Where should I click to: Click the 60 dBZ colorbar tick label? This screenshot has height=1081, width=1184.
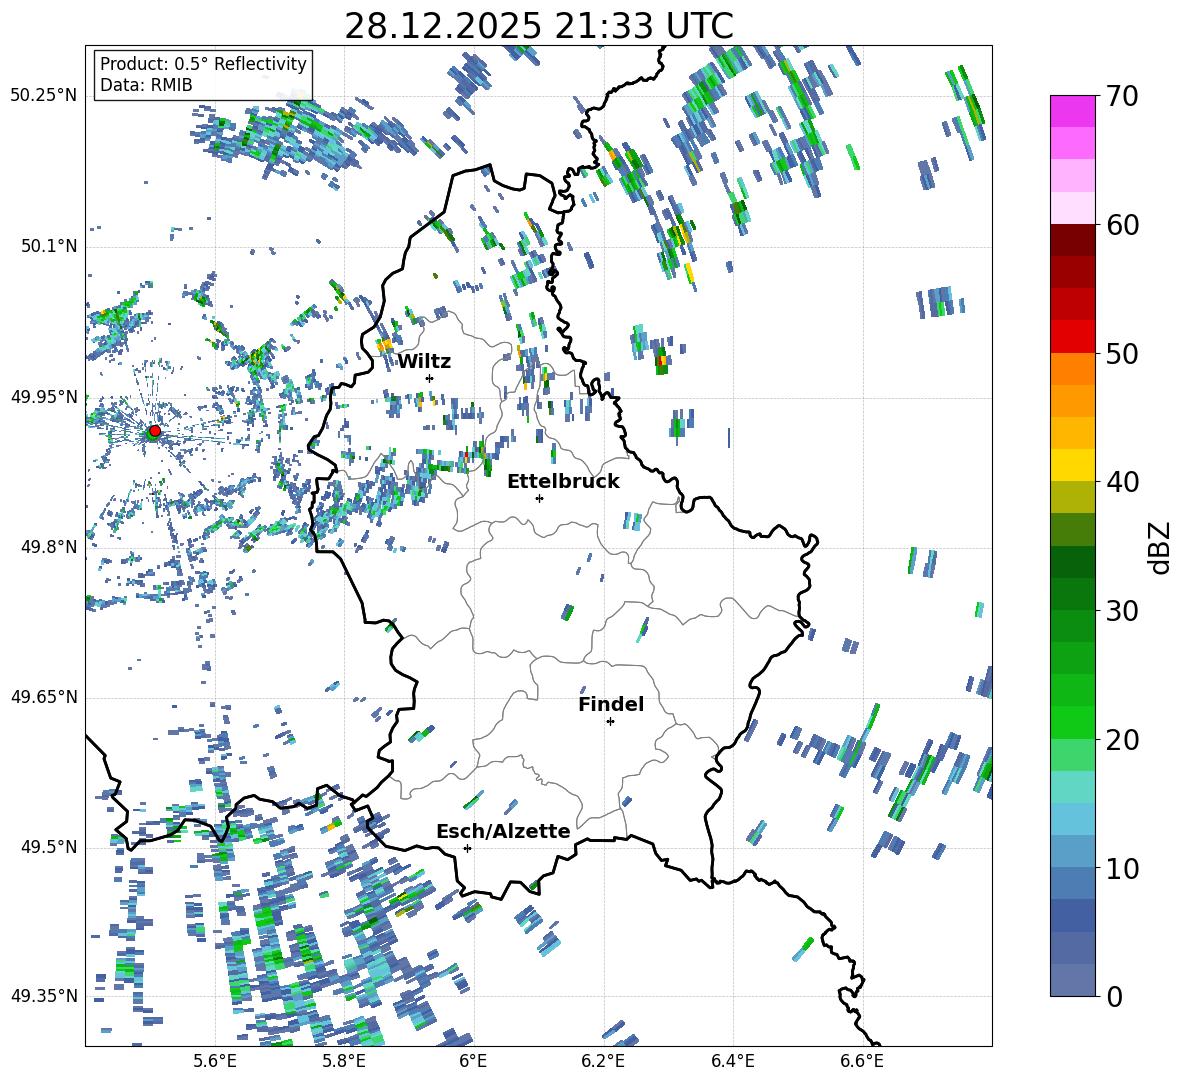pos(1122,225)
